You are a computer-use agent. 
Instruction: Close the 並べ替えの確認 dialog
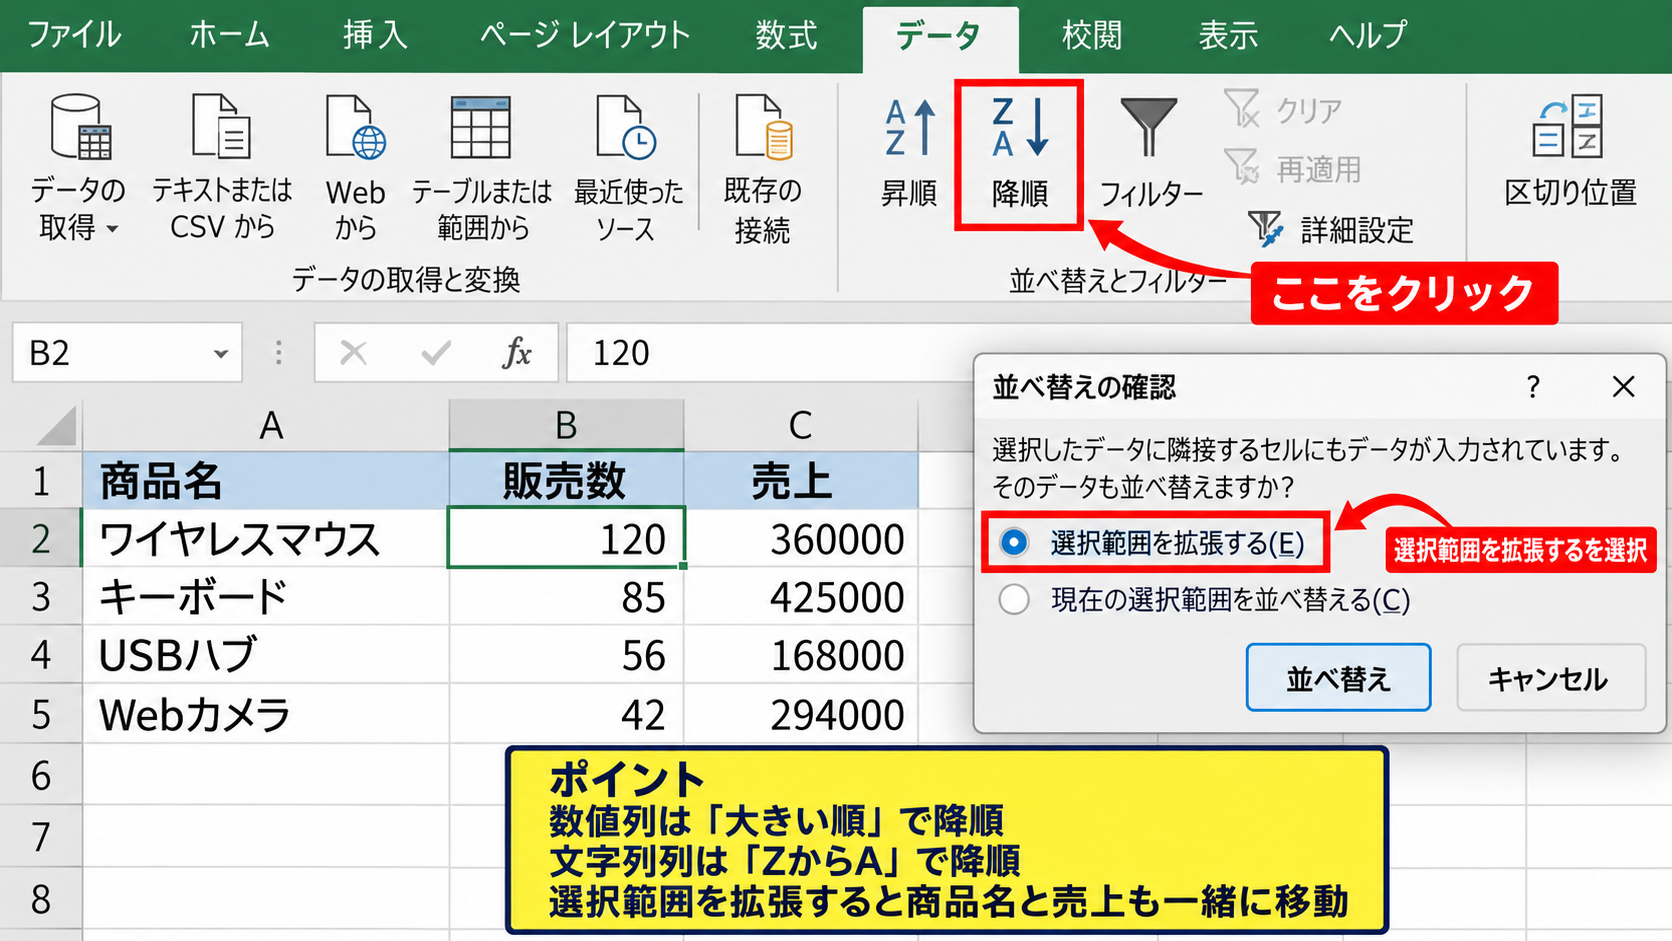pos(1624,387)
